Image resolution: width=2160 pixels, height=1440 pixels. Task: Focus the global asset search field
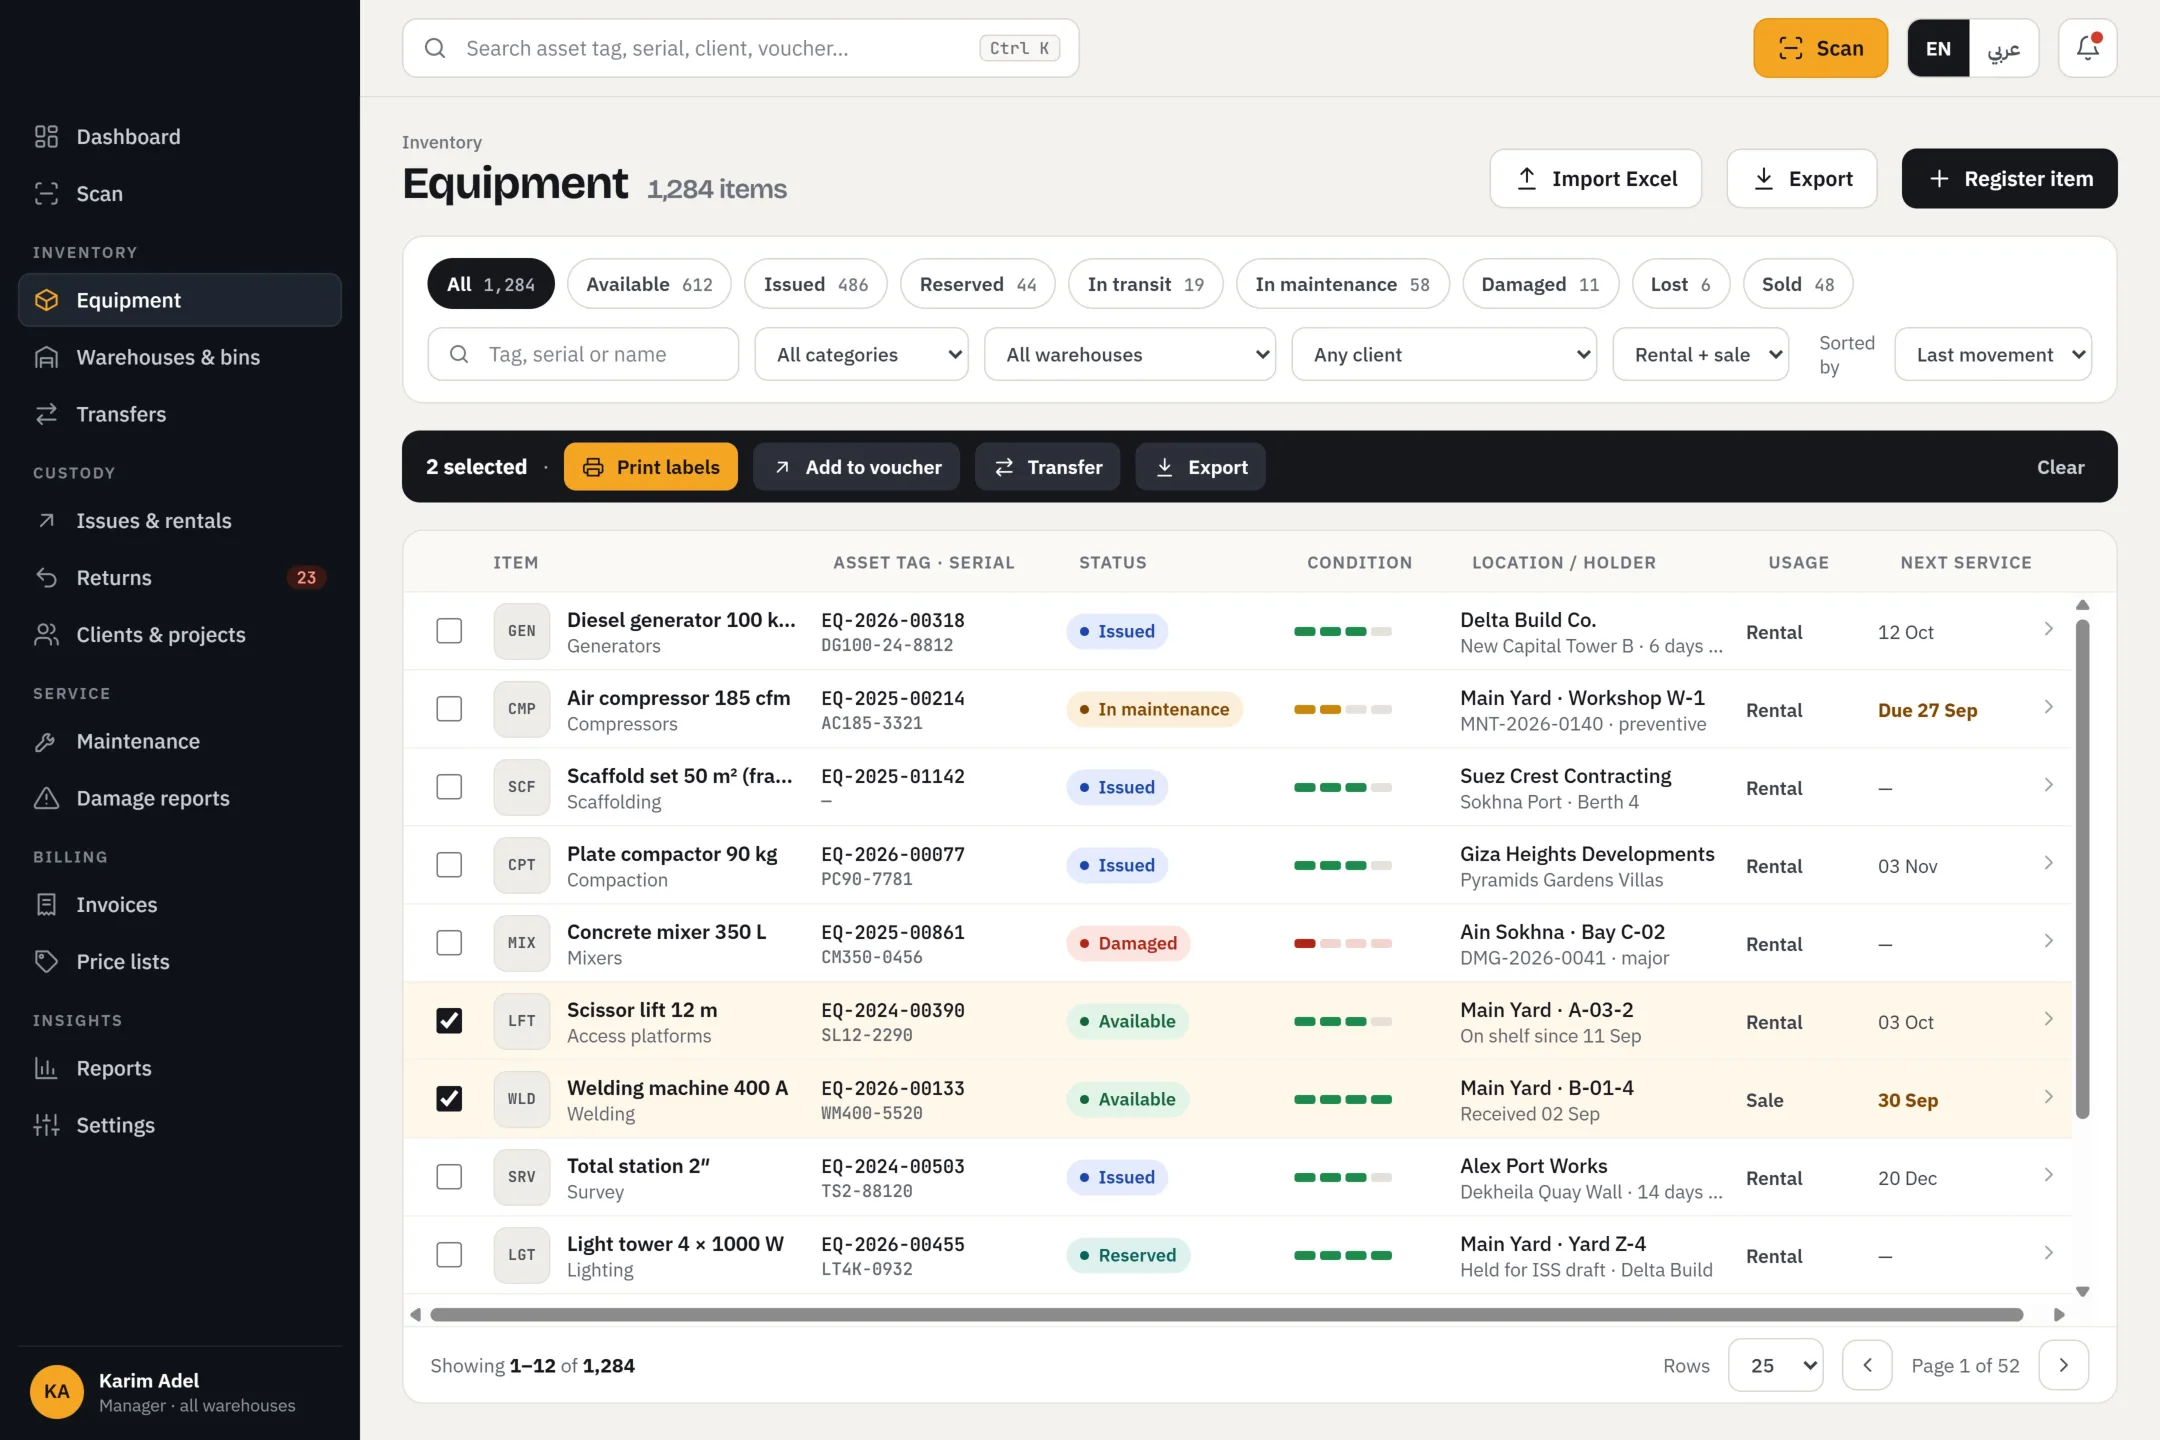pyautogui.click(x=740, y=48)
